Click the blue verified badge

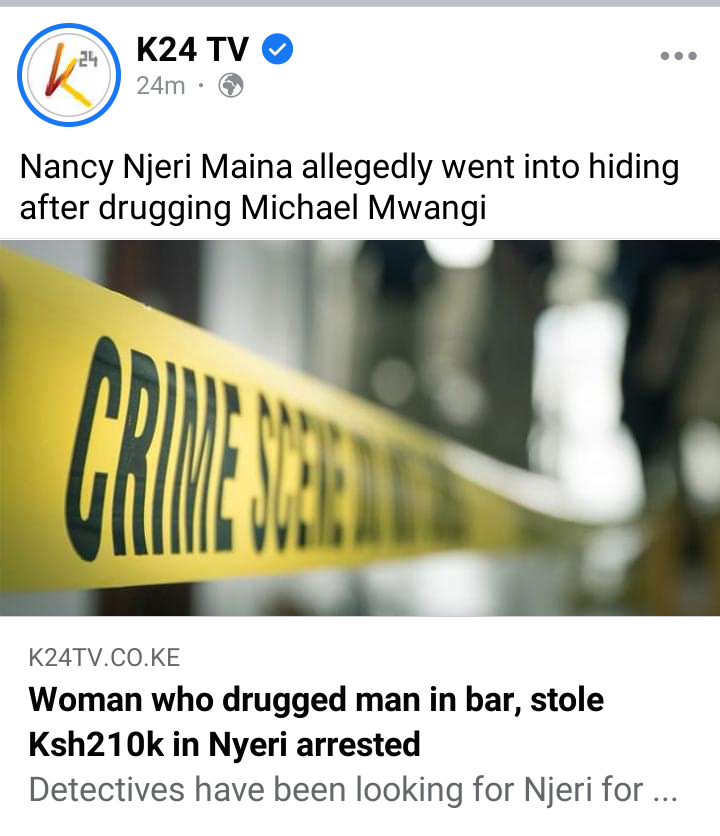pos(277,49)
